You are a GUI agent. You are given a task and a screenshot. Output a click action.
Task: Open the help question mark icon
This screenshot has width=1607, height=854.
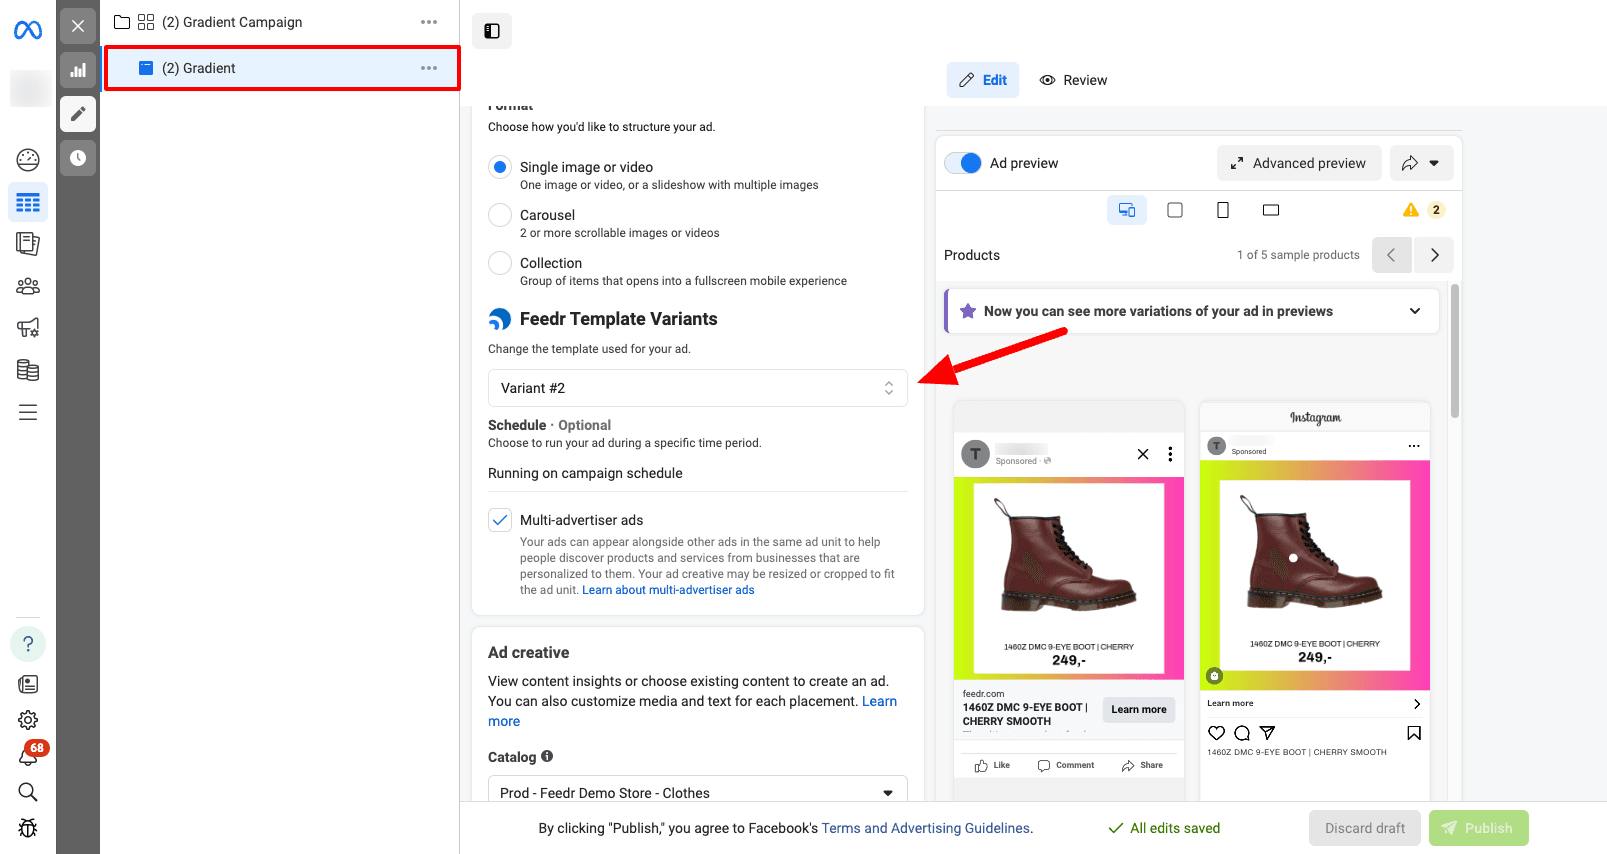click(x=28, y=644)
